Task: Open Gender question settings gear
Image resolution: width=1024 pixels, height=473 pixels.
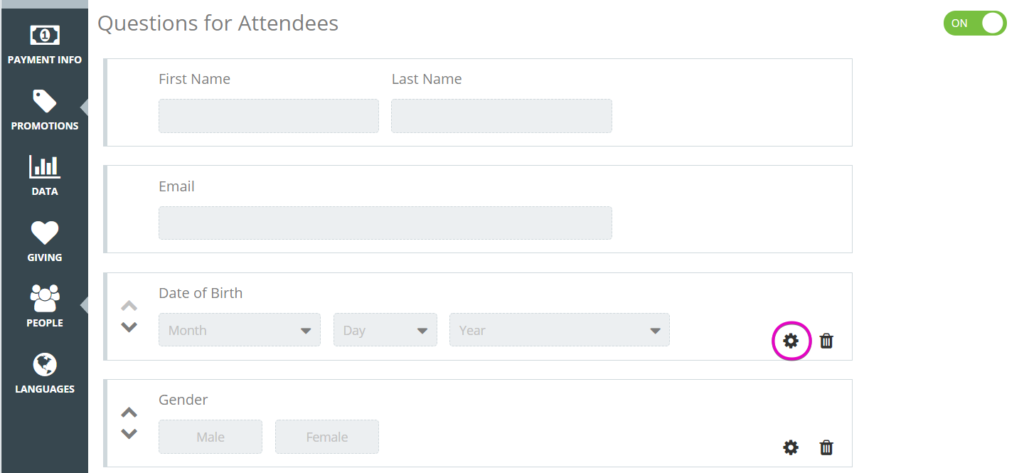Action: click(x=791, y=448)
